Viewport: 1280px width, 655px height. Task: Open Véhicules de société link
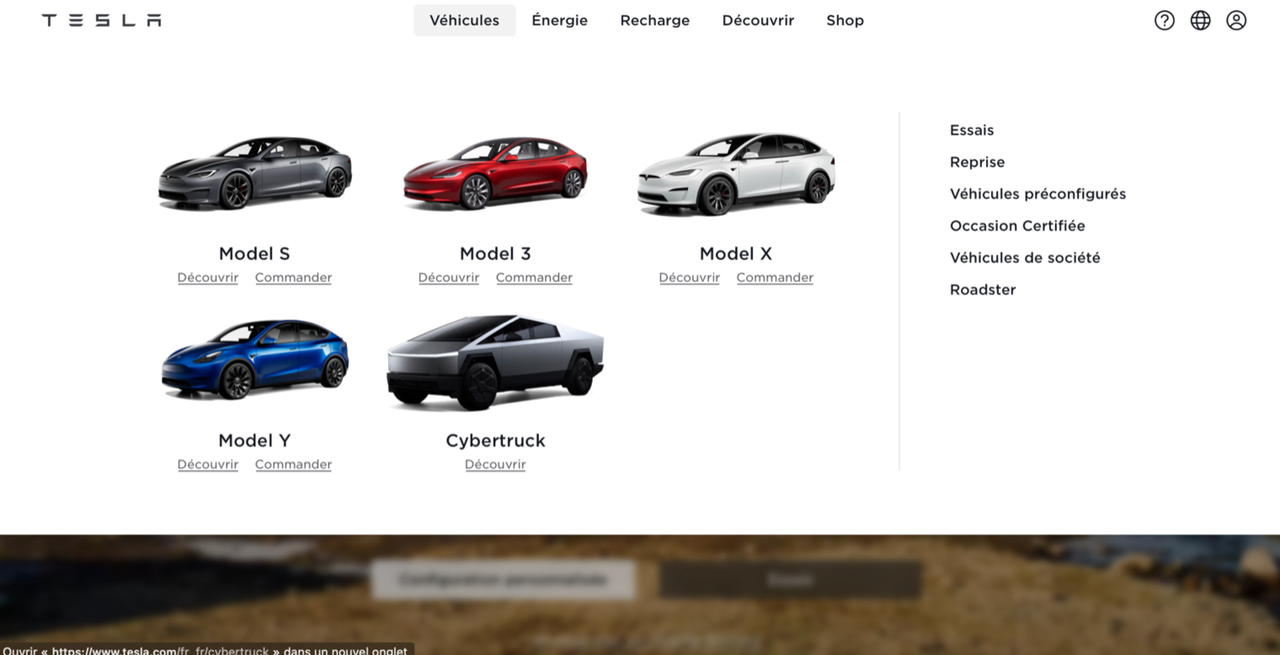point(1025,258)
